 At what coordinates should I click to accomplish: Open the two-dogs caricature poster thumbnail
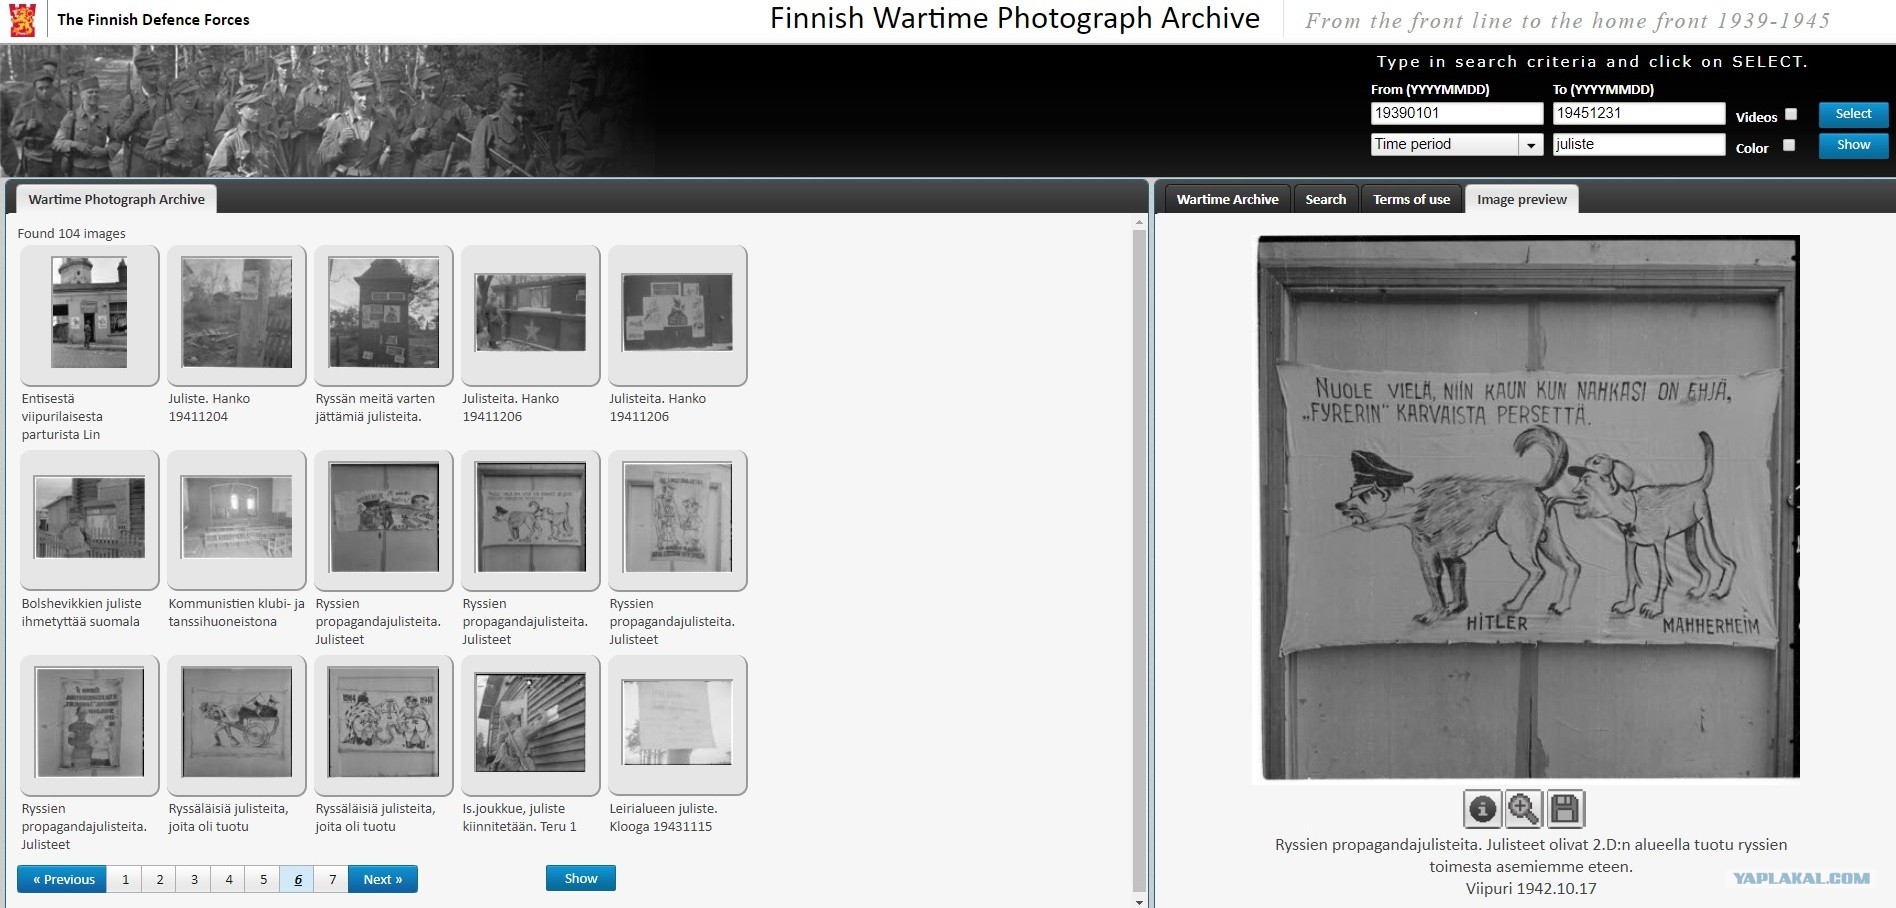(530, 518)
